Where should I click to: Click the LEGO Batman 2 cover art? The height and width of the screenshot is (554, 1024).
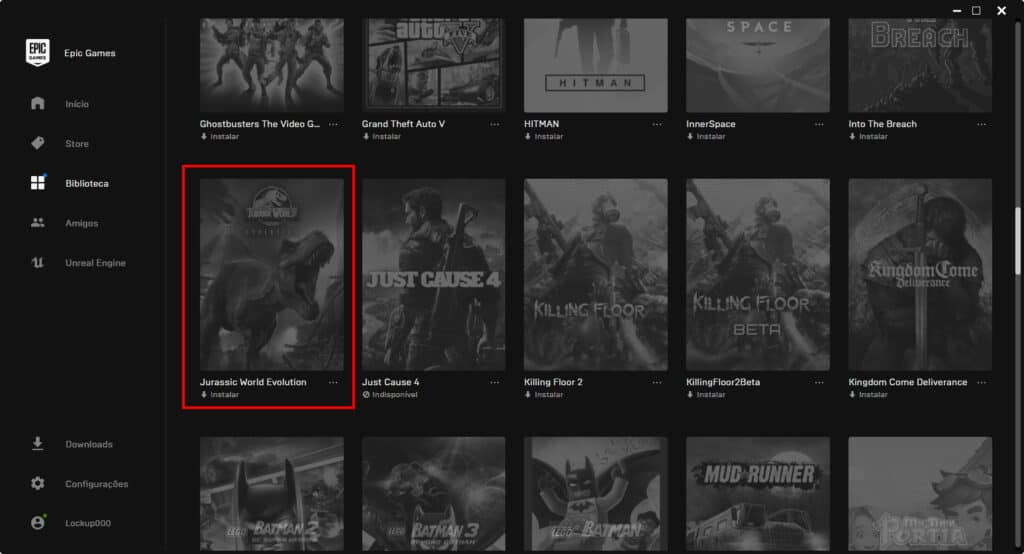pyautogui.click(x=272, y=494)
